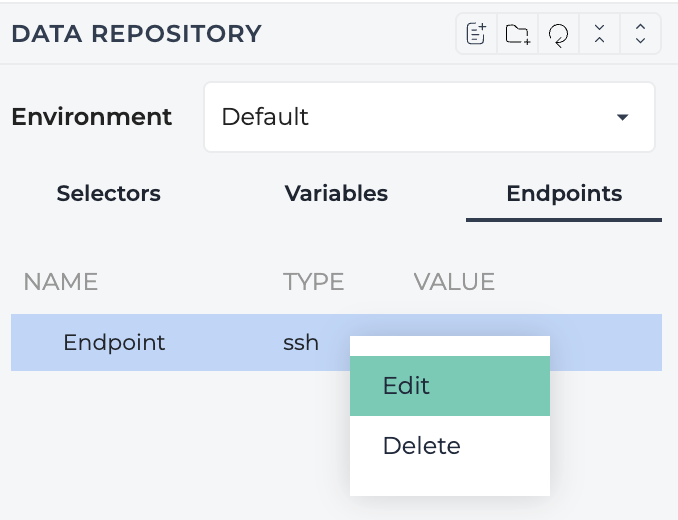Select the Endpoints tab
This screenshot has height=520, width=678.
[x=564, y=193]
